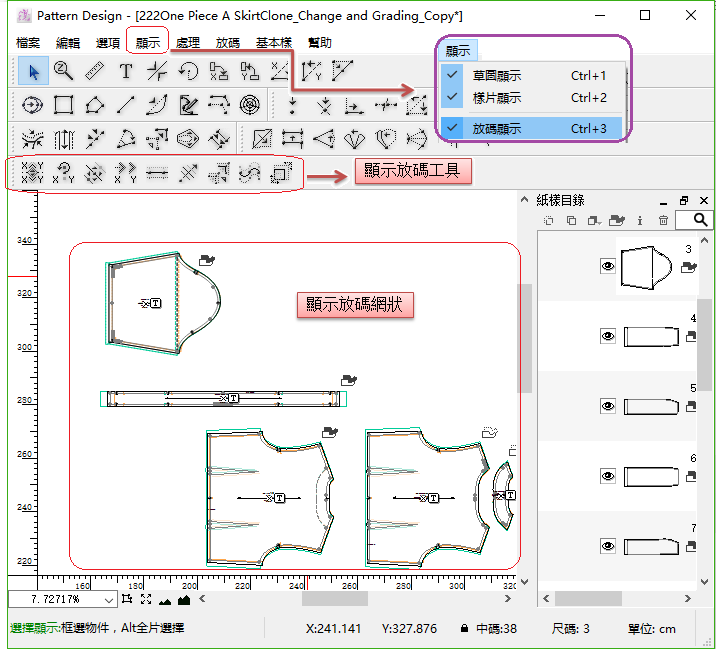The image size is (722, 660).
Task: Open the 處理 menu
Action: pyautogui.click(x=188, y=43)
